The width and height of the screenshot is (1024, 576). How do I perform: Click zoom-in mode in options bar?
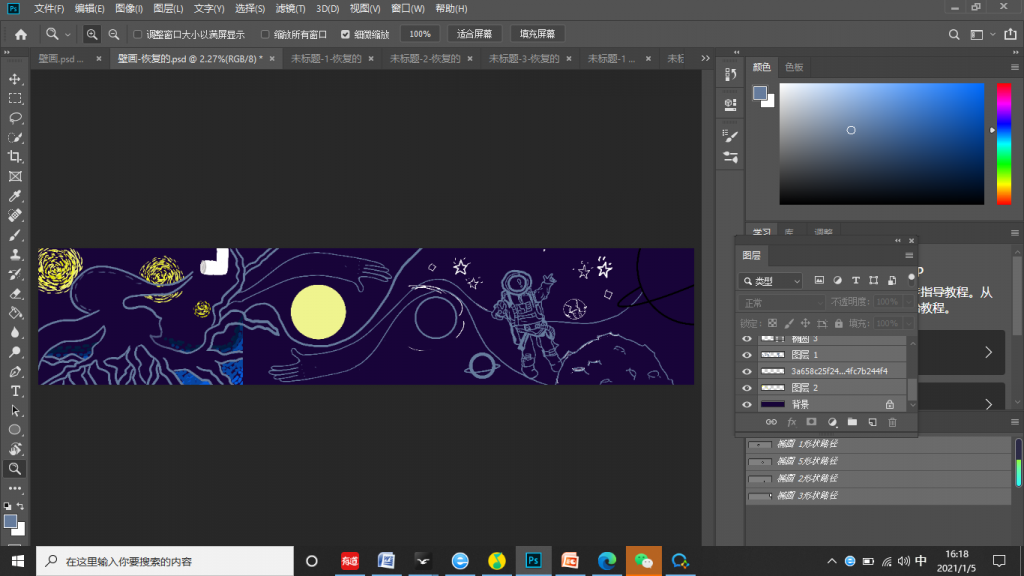(92, 34)
